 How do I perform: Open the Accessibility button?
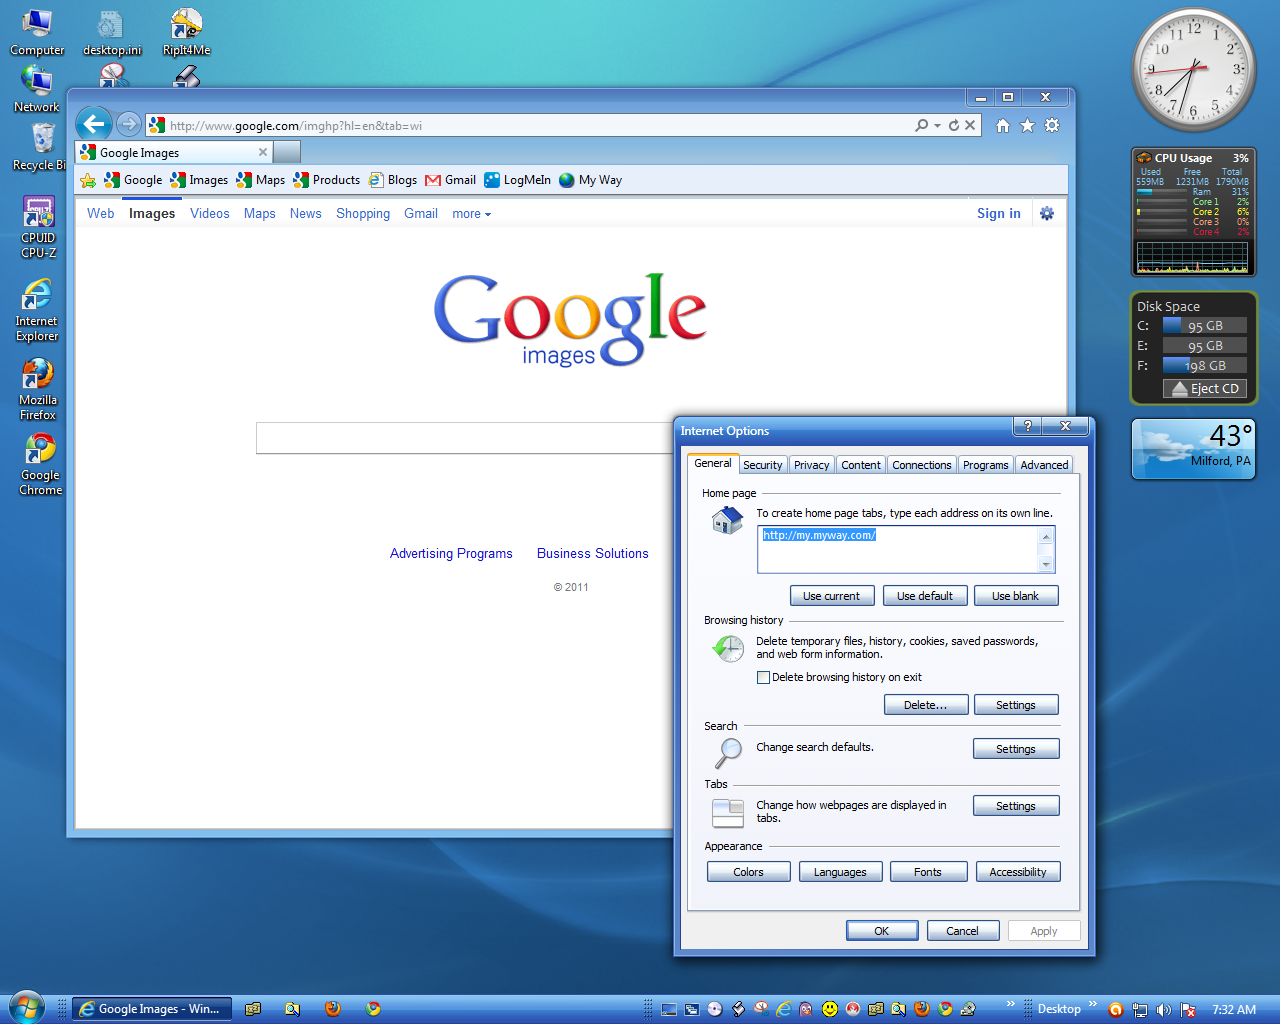tap(1018, 872)
